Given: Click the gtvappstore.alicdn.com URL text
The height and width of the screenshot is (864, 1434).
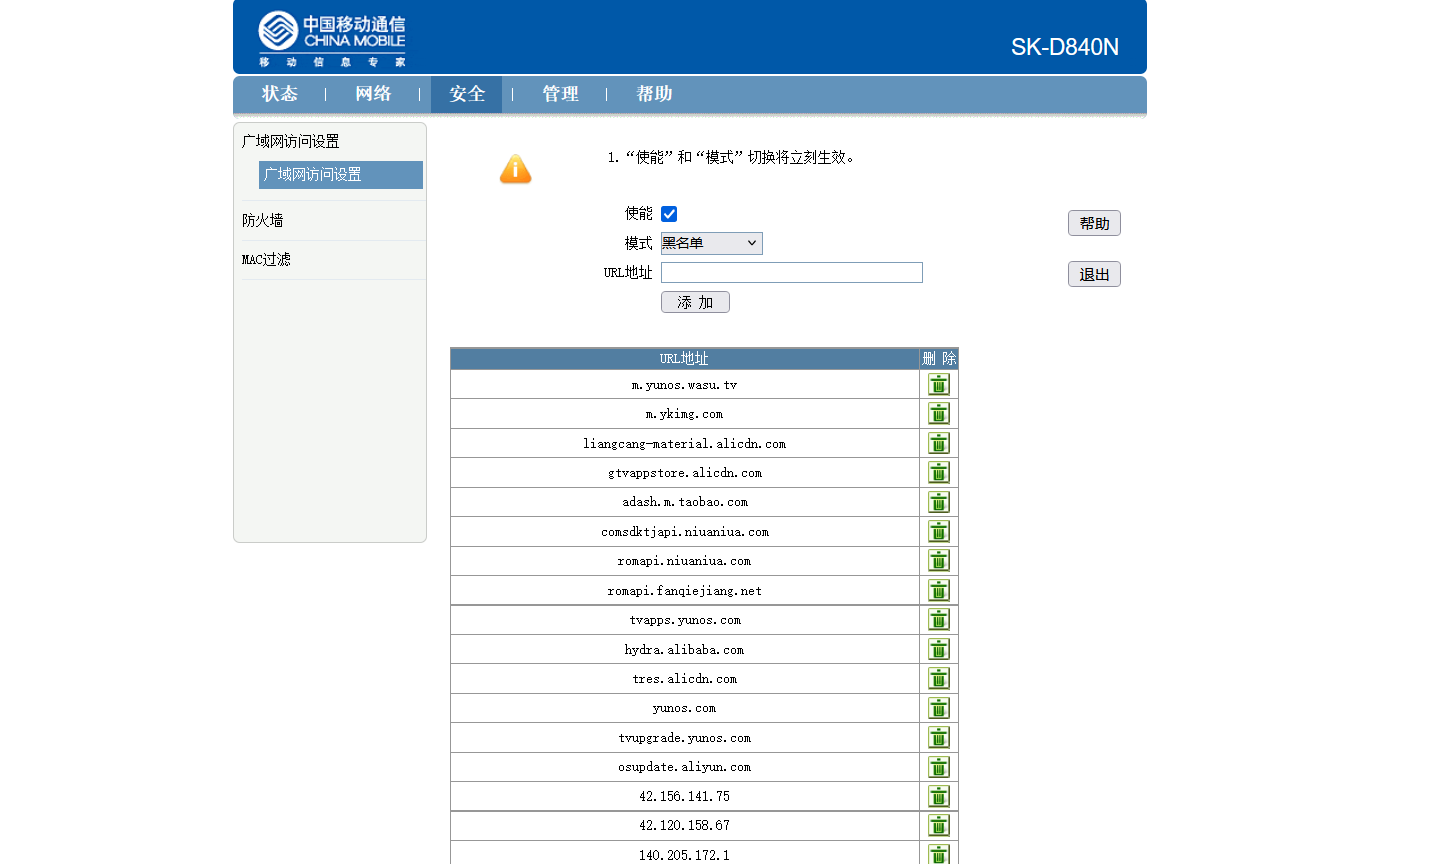Looking at the screenshot, I should click(x=684, y=473).
